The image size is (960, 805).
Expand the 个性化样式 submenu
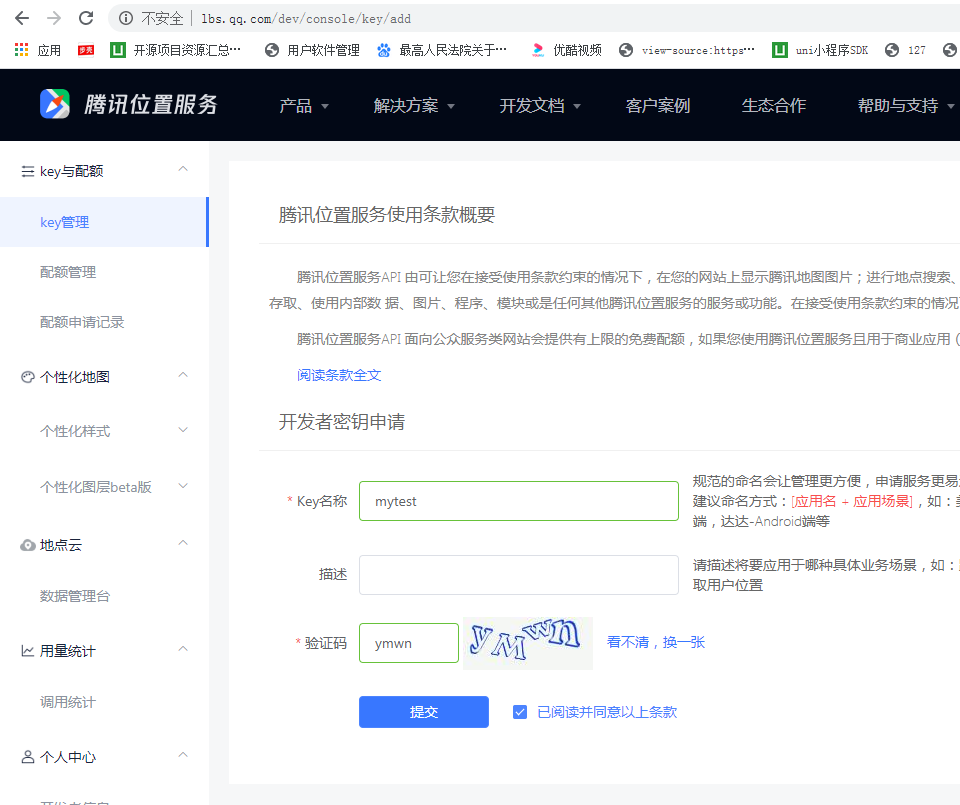click(x=182, y=430)
